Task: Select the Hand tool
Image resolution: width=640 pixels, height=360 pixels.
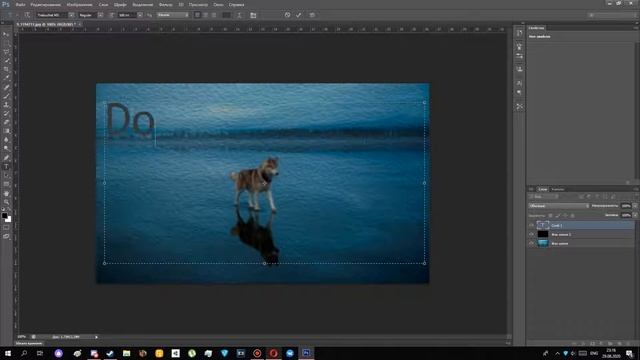Action: click(6, 193)
